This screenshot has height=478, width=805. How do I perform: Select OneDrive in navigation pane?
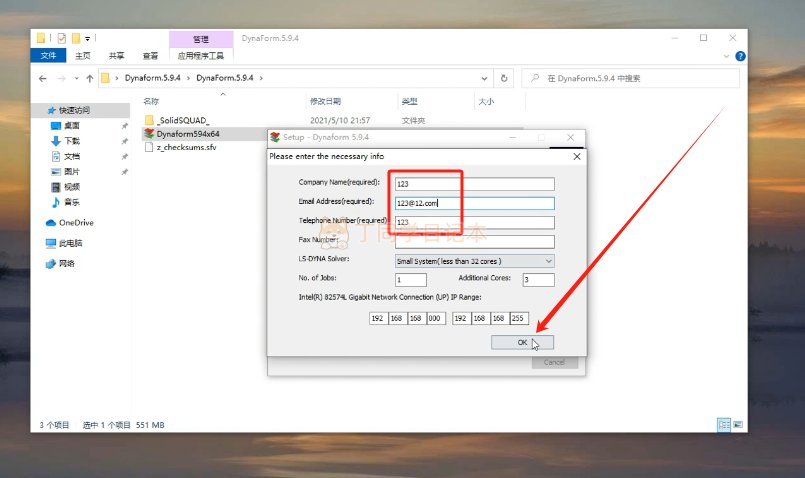(x=76, y=223)
